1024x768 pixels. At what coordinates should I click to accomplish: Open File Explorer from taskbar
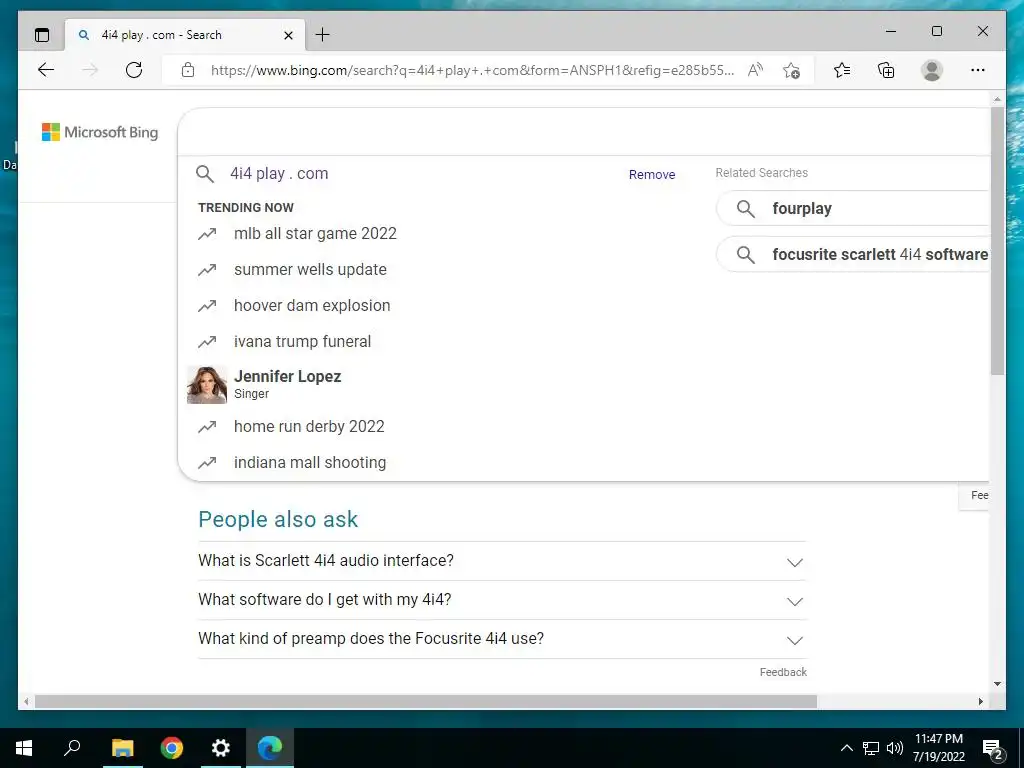coord(122,748)
